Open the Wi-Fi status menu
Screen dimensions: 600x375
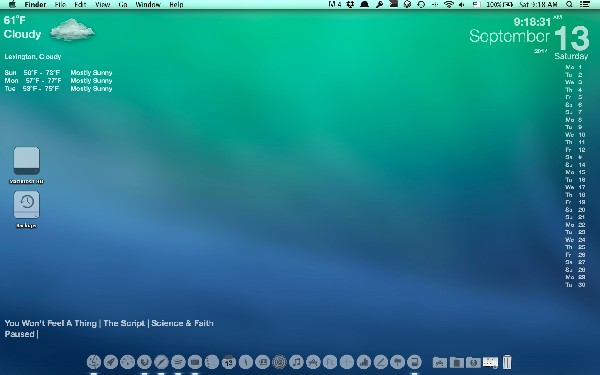[x=448, y=5]
